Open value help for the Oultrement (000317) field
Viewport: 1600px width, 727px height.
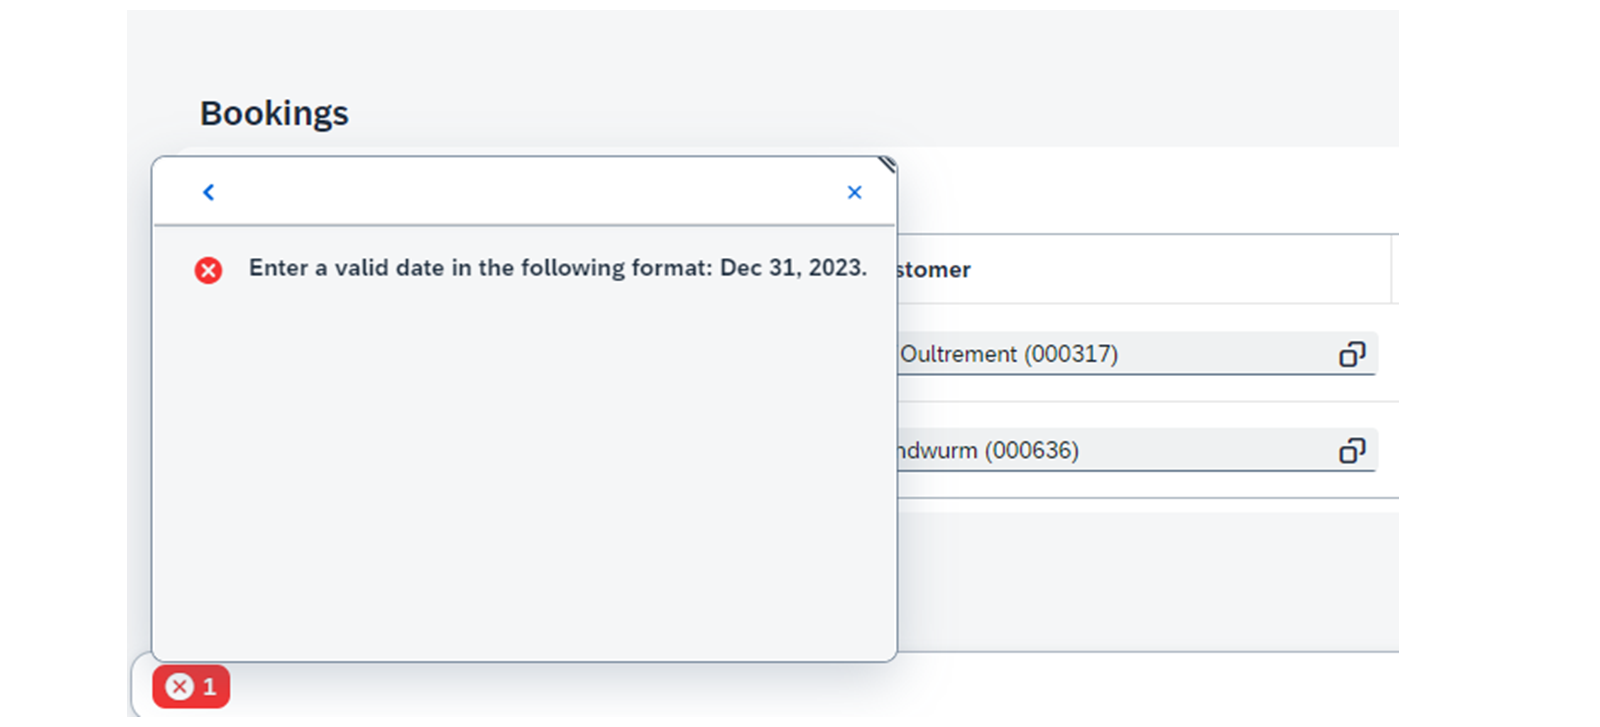click(x=1352, y=354)
